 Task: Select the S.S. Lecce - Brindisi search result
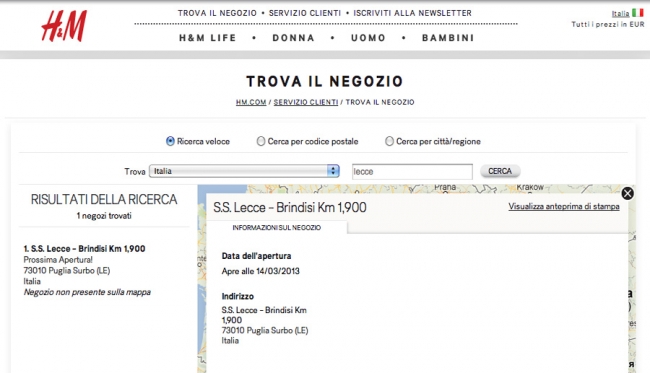(85, 249)
